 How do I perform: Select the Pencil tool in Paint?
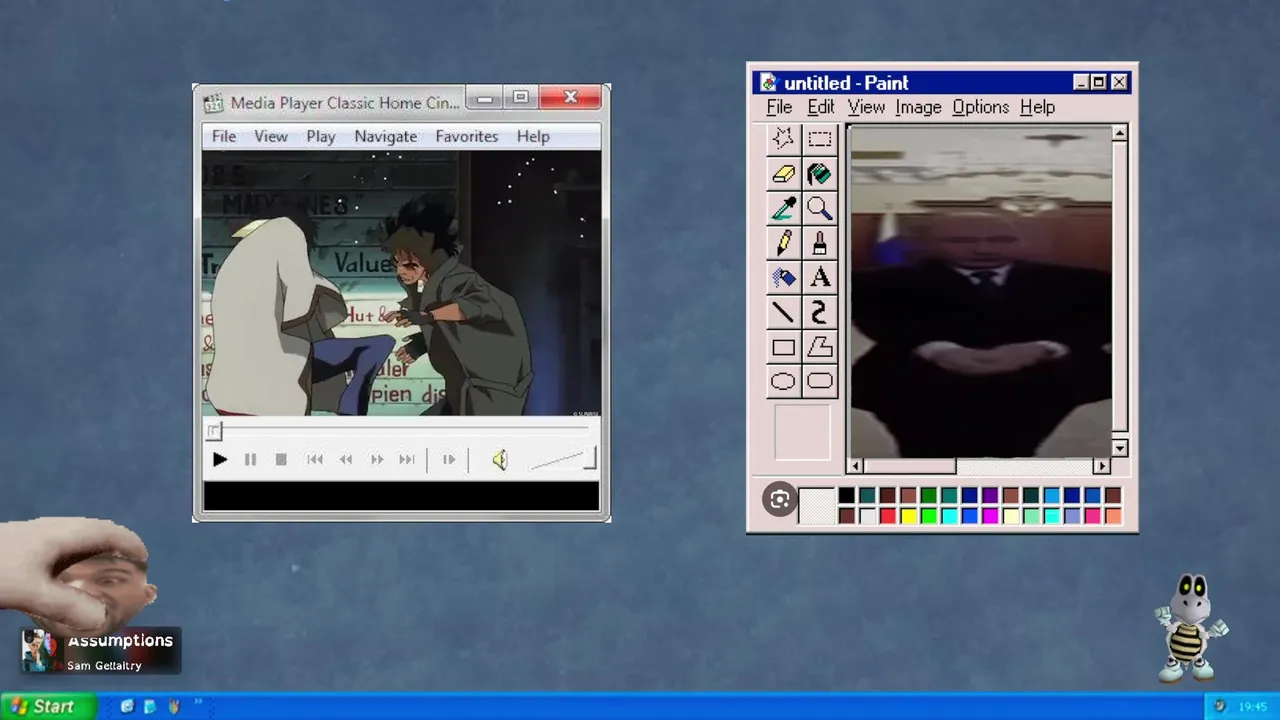point(783,243)
